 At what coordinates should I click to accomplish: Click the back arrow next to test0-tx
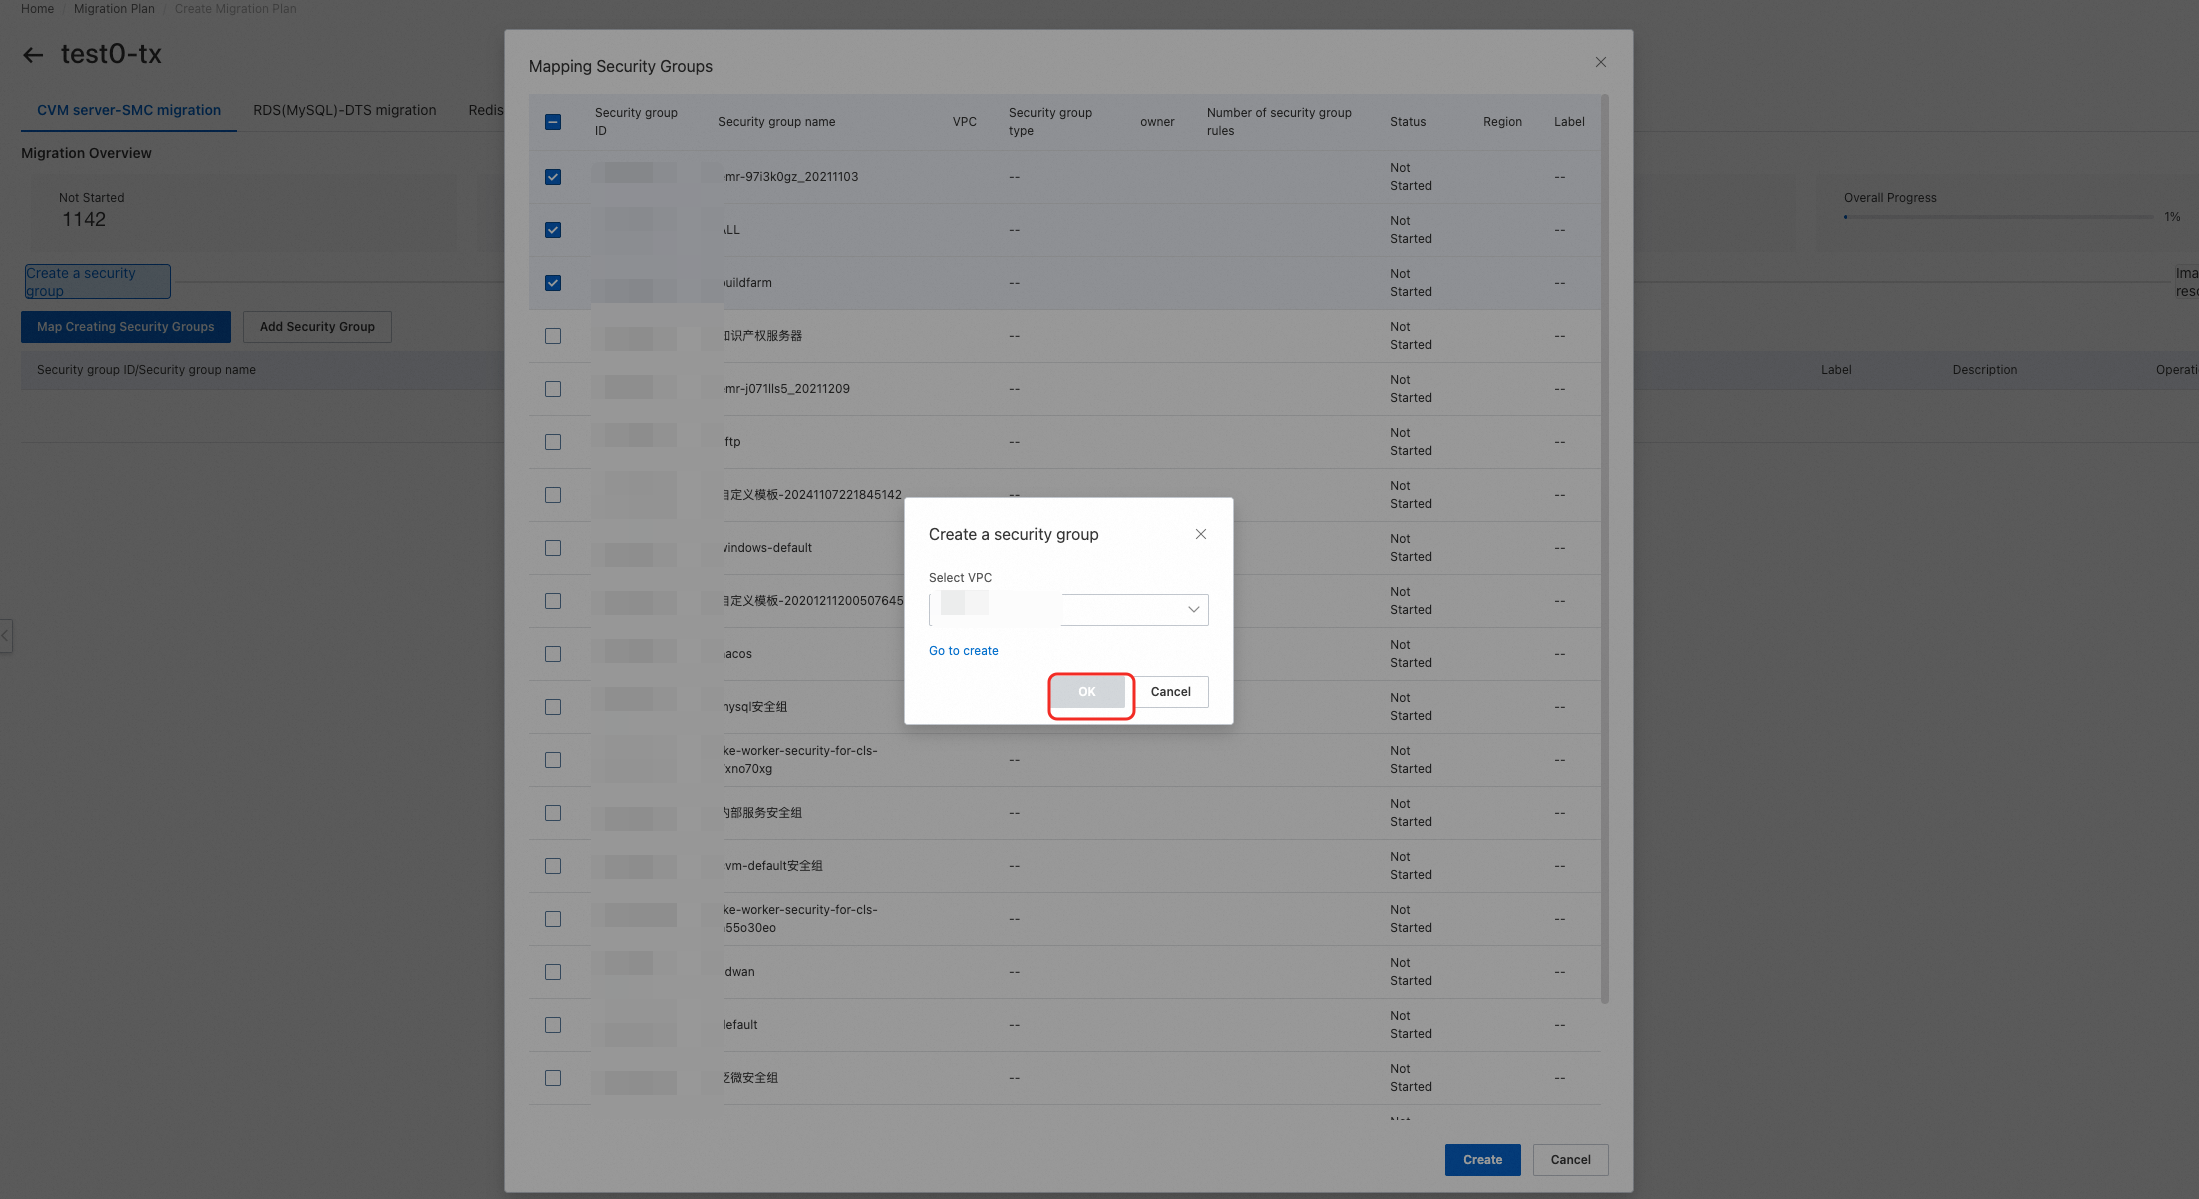click(33, 55)
